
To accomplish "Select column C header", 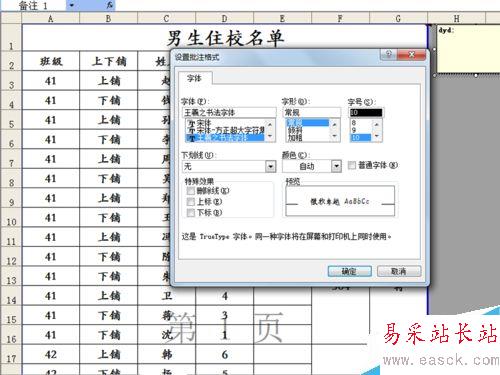I will click(x=166, y=18).
